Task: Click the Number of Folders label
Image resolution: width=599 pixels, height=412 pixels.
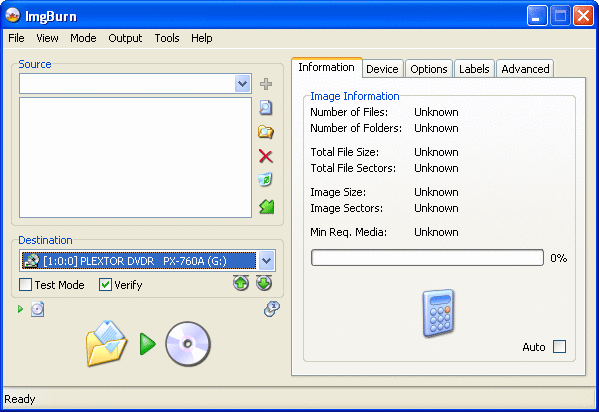Action: 356,128
